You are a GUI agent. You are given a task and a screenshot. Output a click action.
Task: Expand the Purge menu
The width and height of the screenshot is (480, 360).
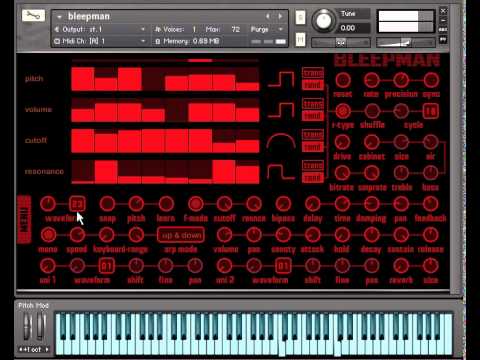coord(267,29)
